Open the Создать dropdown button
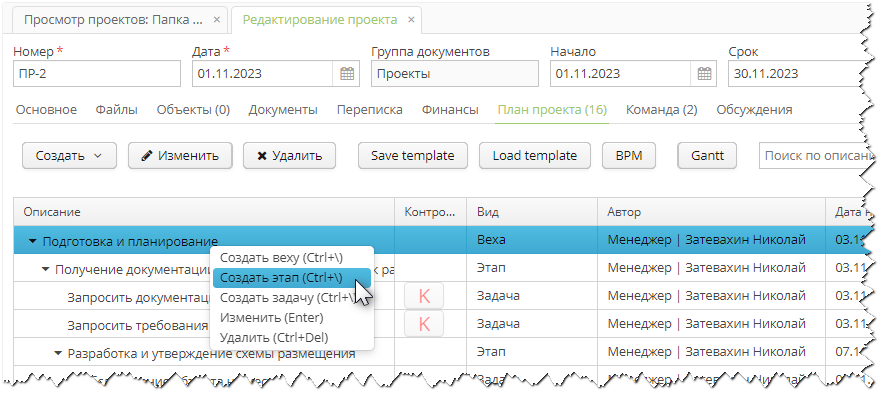 click(69, 155)
